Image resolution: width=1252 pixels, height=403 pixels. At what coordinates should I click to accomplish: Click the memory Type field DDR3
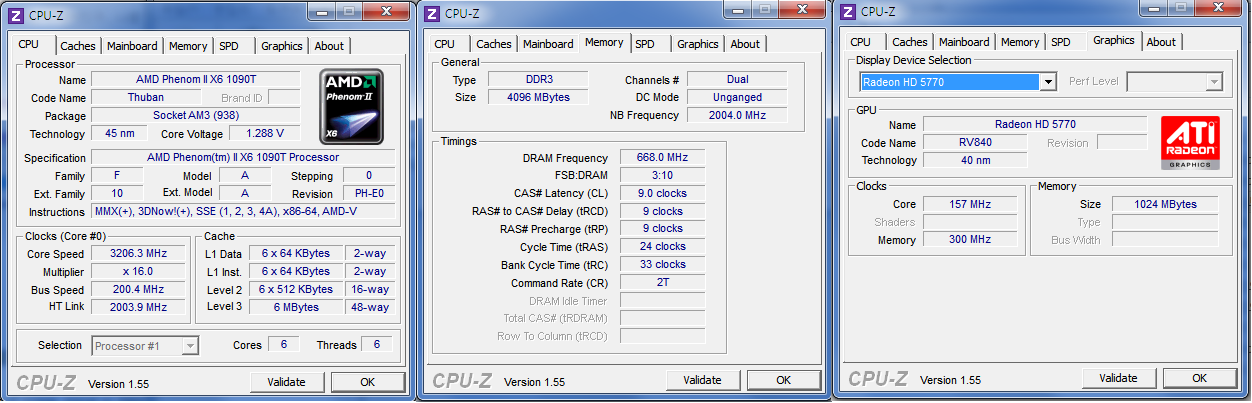pos(537,80)
